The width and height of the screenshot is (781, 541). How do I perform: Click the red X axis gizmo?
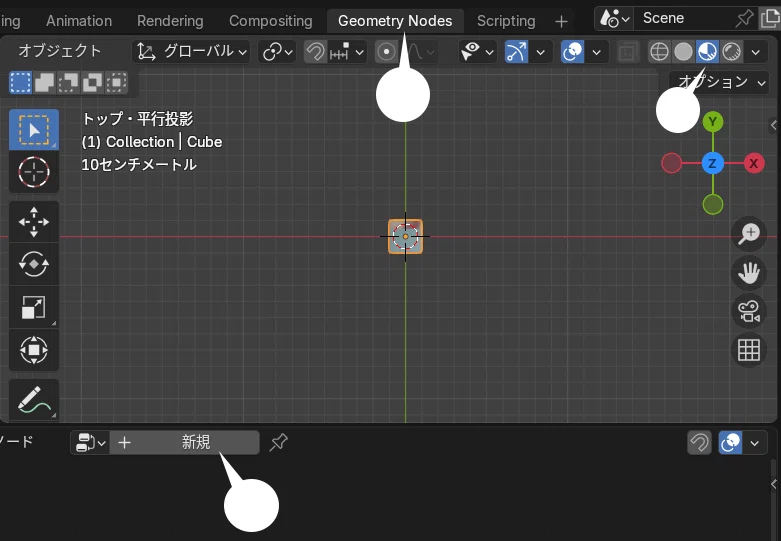[754, 163]
